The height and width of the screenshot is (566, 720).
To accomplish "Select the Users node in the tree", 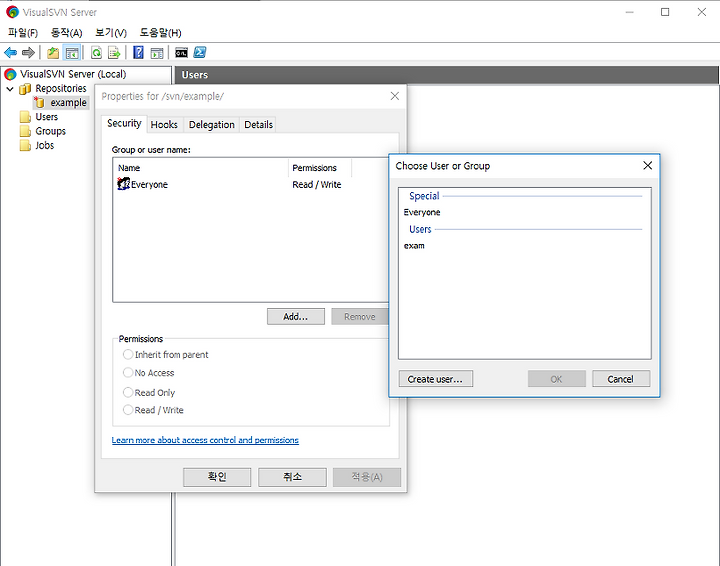I will 47,117.
